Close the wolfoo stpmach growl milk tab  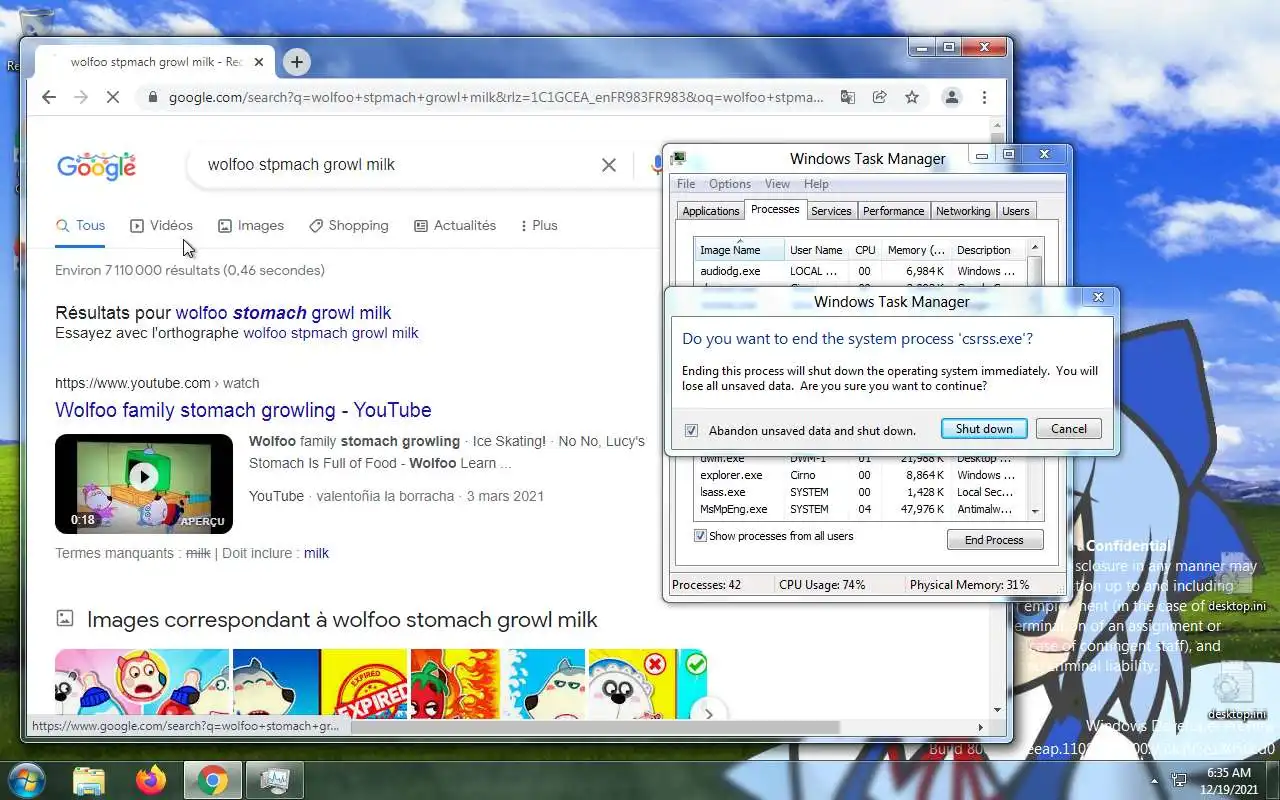click(x=259, y=62)
